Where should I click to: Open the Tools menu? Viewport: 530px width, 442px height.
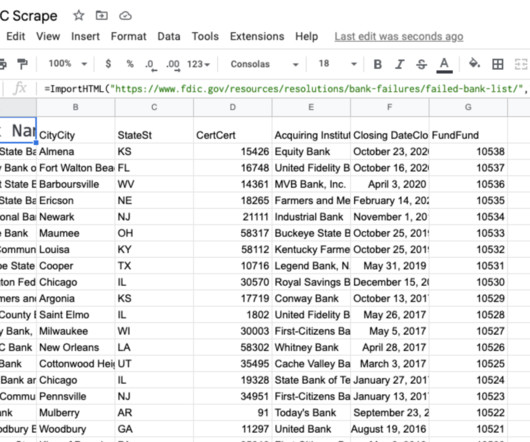(x=205, y=36)
